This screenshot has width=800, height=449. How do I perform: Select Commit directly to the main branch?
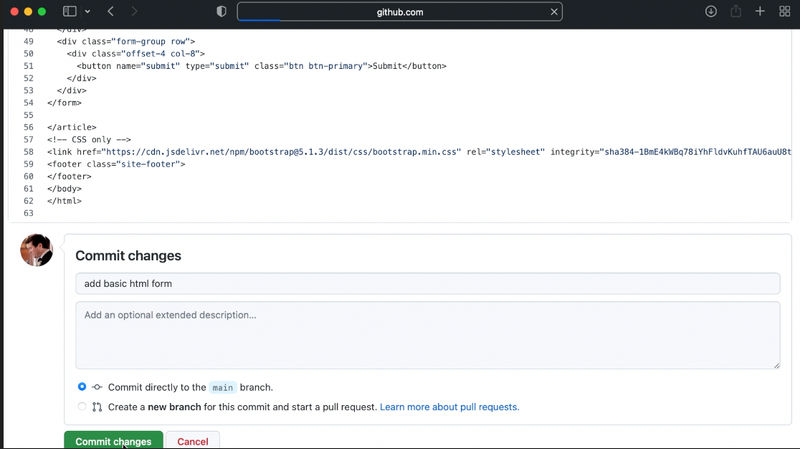(82, 387)
